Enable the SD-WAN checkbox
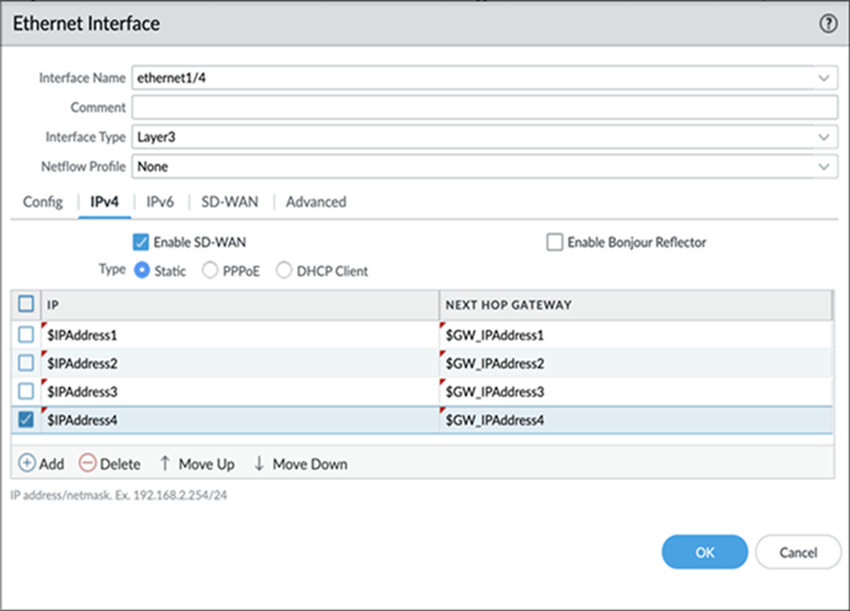This screenshot has width=850, height=611. tap(141, 242)
